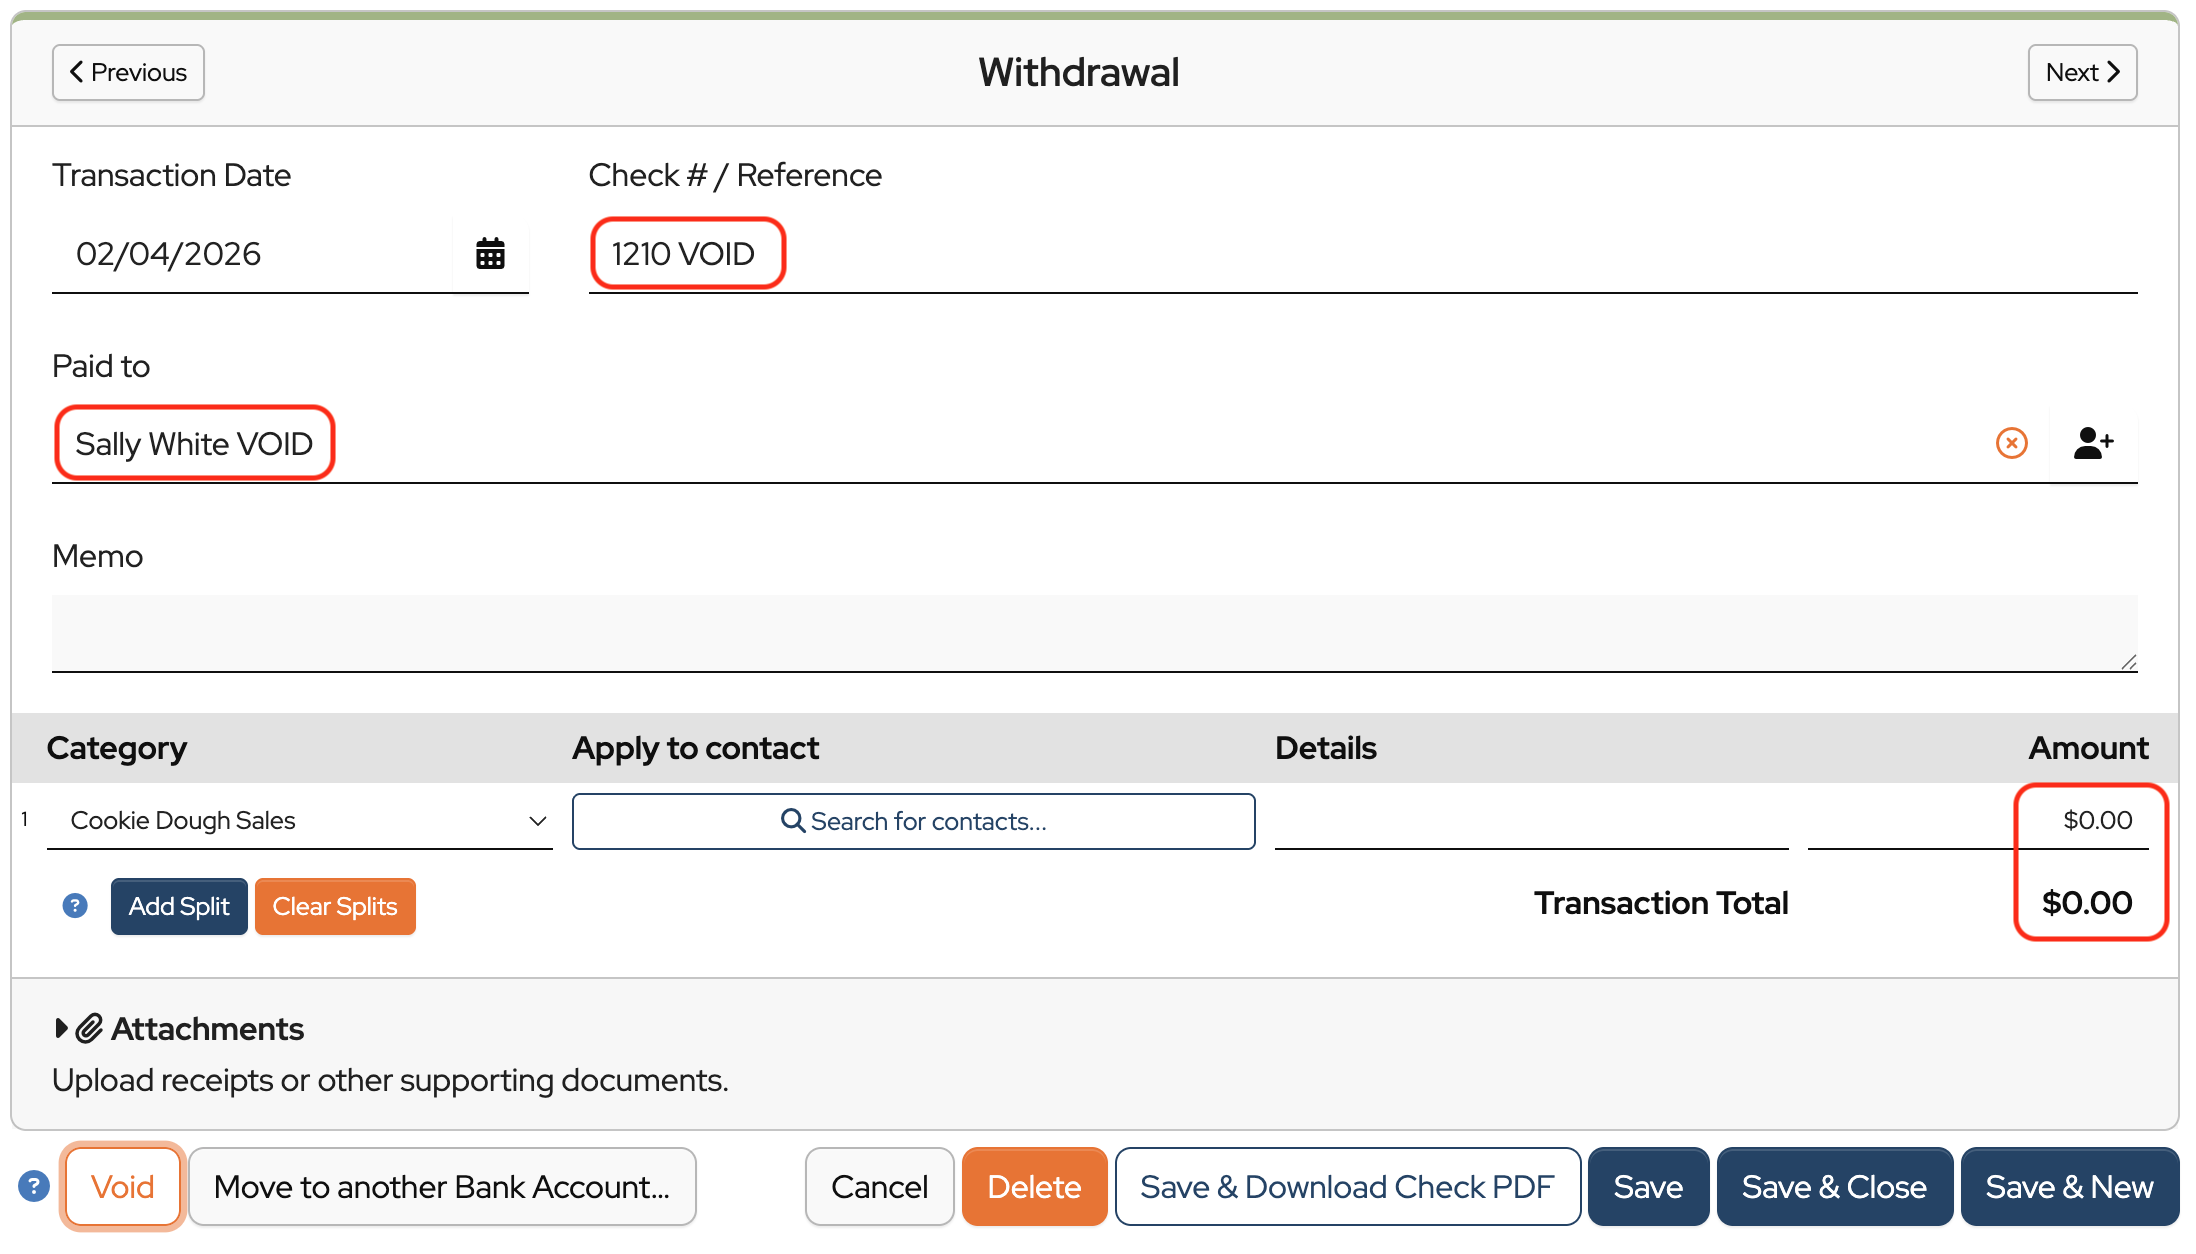
Task: Go to the Next transaction
Action: click(2082, 73)
